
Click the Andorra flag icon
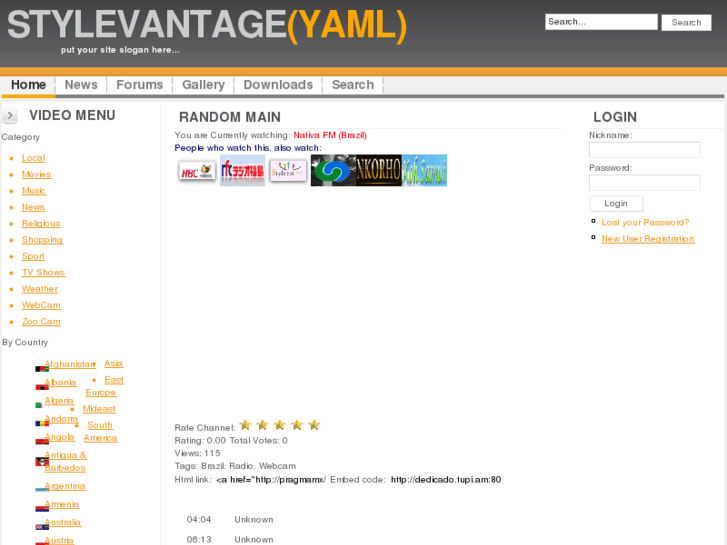pyautogui.click(x=42, y=423)
